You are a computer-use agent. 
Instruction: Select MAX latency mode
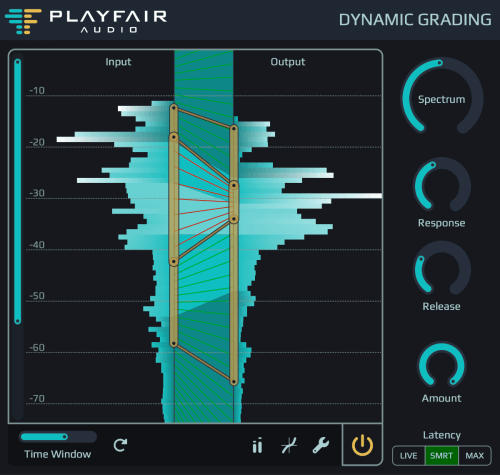coord(475,456)
